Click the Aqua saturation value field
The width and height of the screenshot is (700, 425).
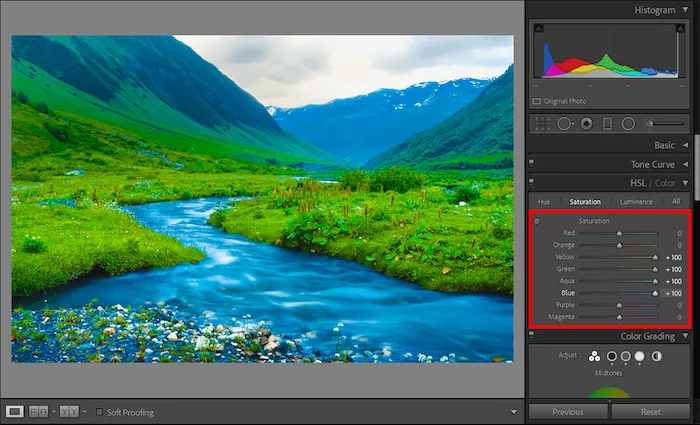point(674,282)
